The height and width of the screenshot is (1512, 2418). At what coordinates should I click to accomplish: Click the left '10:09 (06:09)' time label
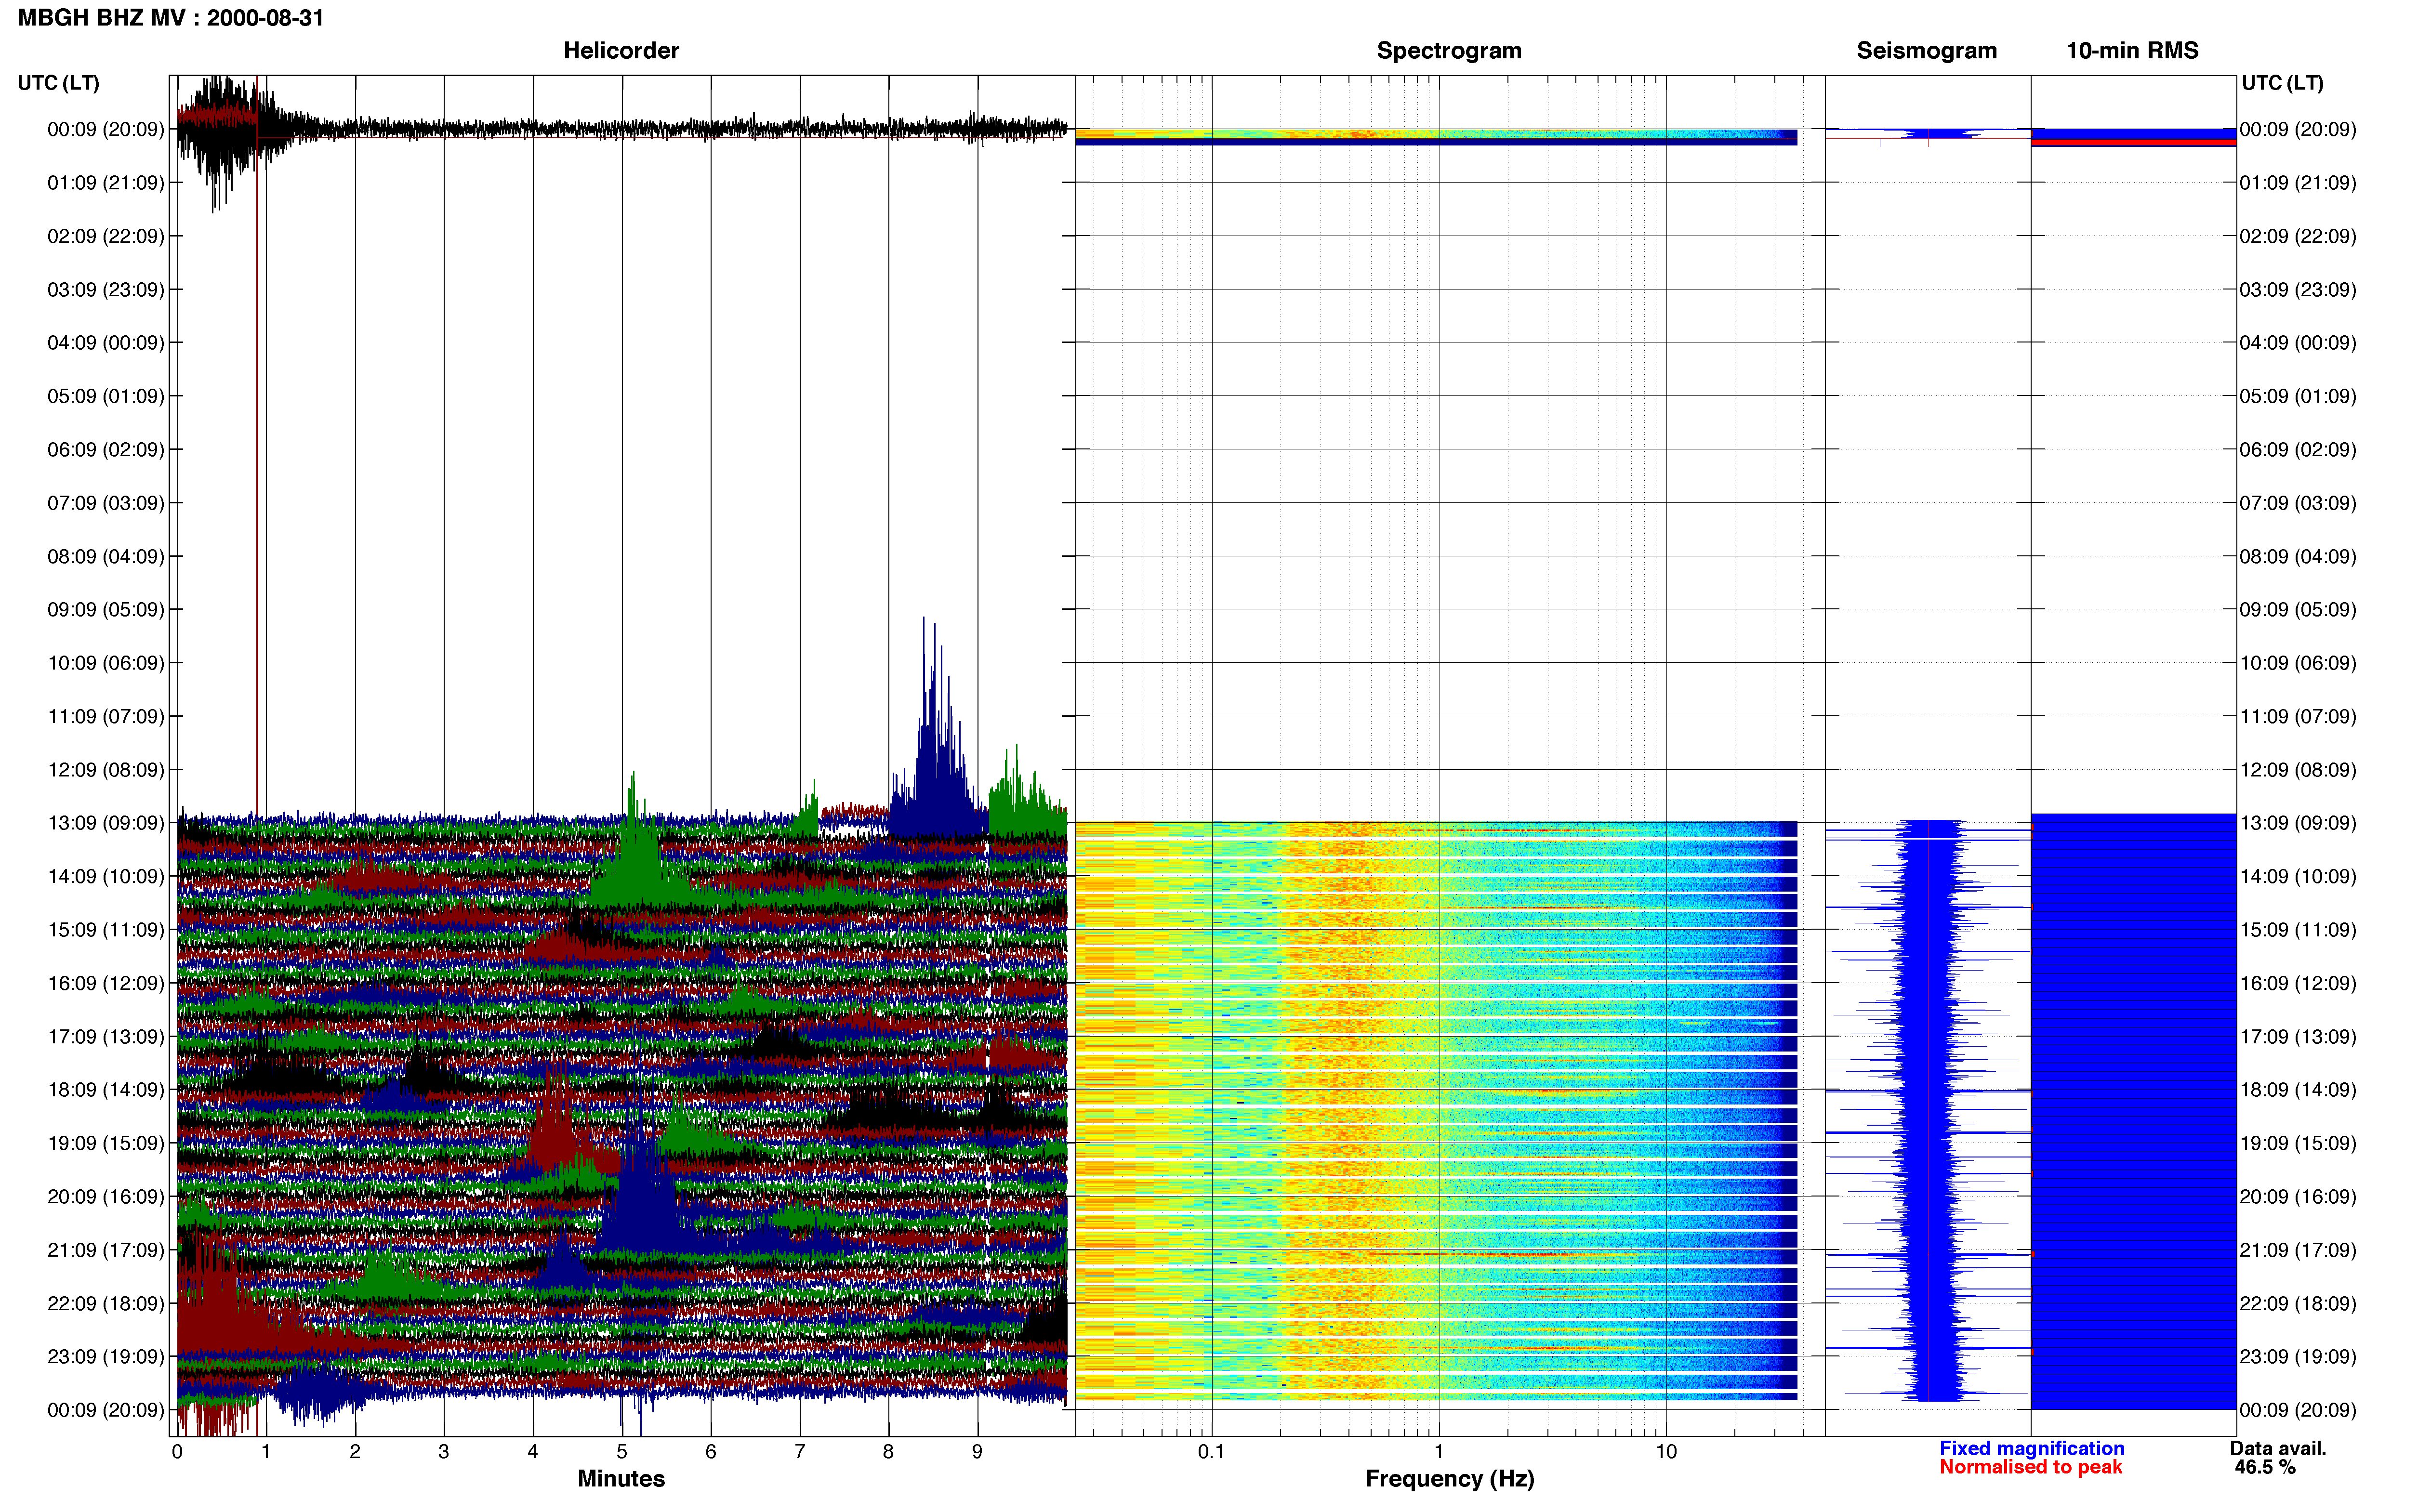tap(106, 663)
